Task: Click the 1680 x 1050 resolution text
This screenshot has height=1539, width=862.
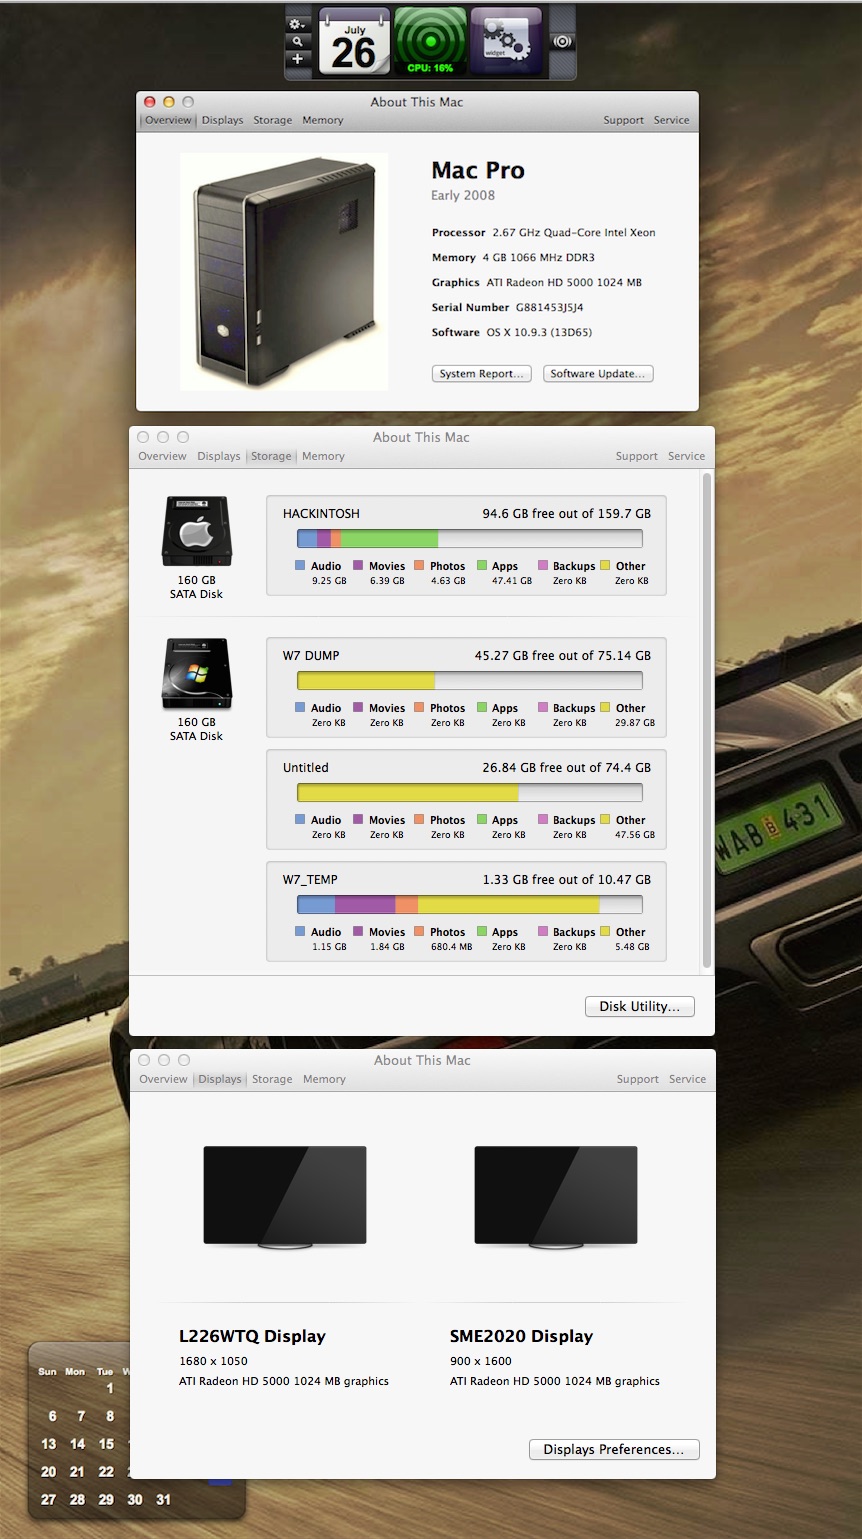Action: (214, 1361)
